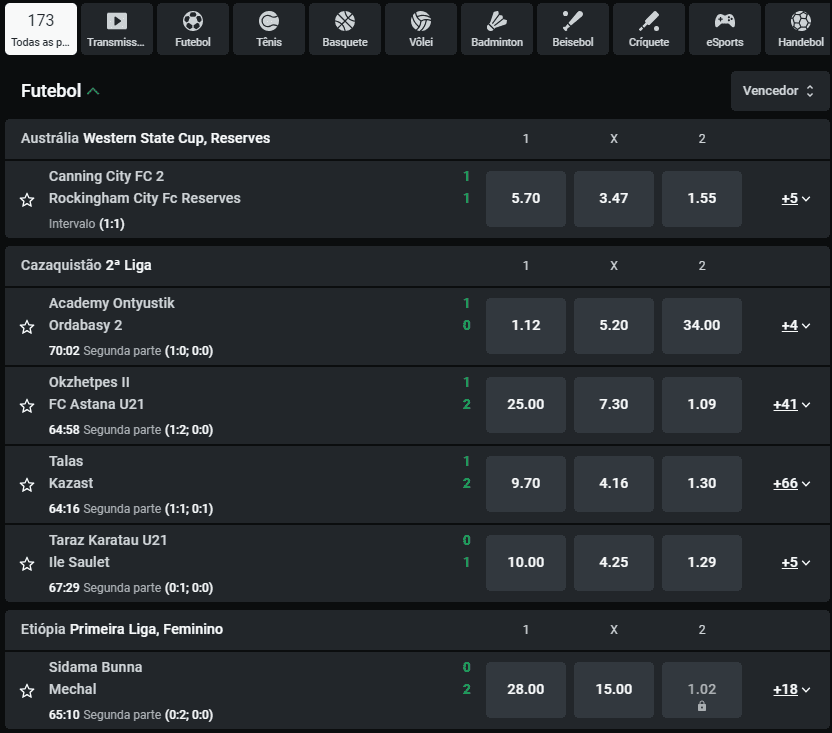Image resolution: width=832 pixels, height=733 pixels.
Task: Select draw odds 4.25 for Taraz Karatau U21
Action: click(x=613, y=563)
